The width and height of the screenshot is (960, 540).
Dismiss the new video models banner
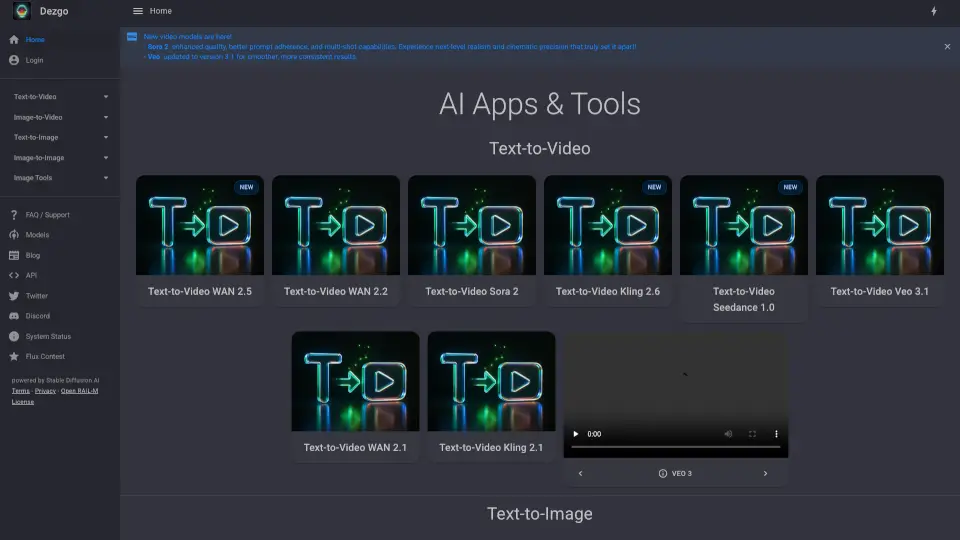947,46
